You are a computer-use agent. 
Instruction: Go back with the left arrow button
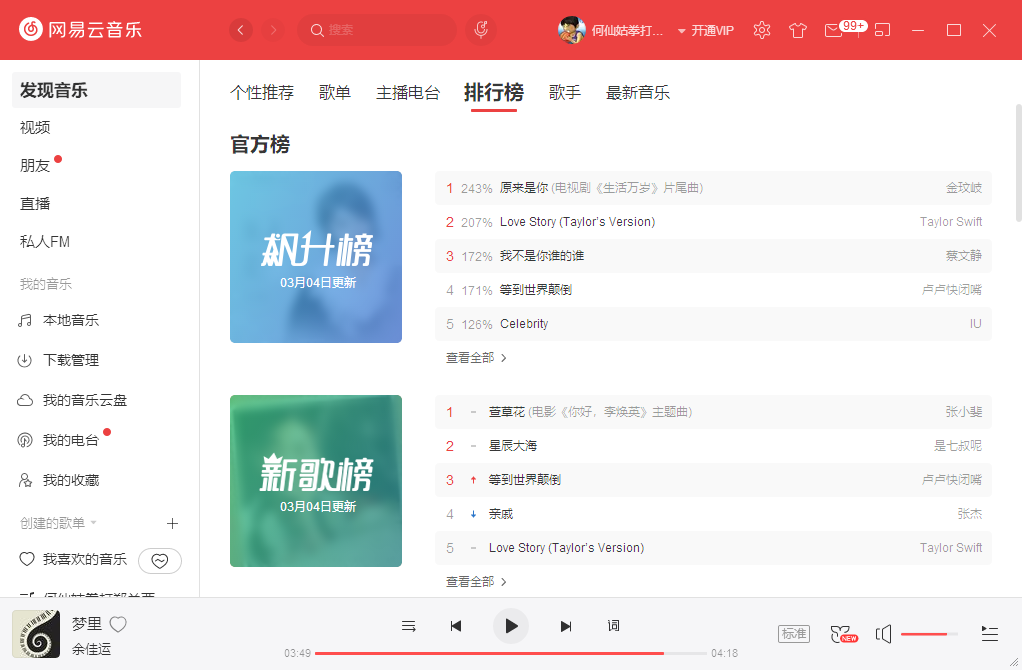(241, 30)
